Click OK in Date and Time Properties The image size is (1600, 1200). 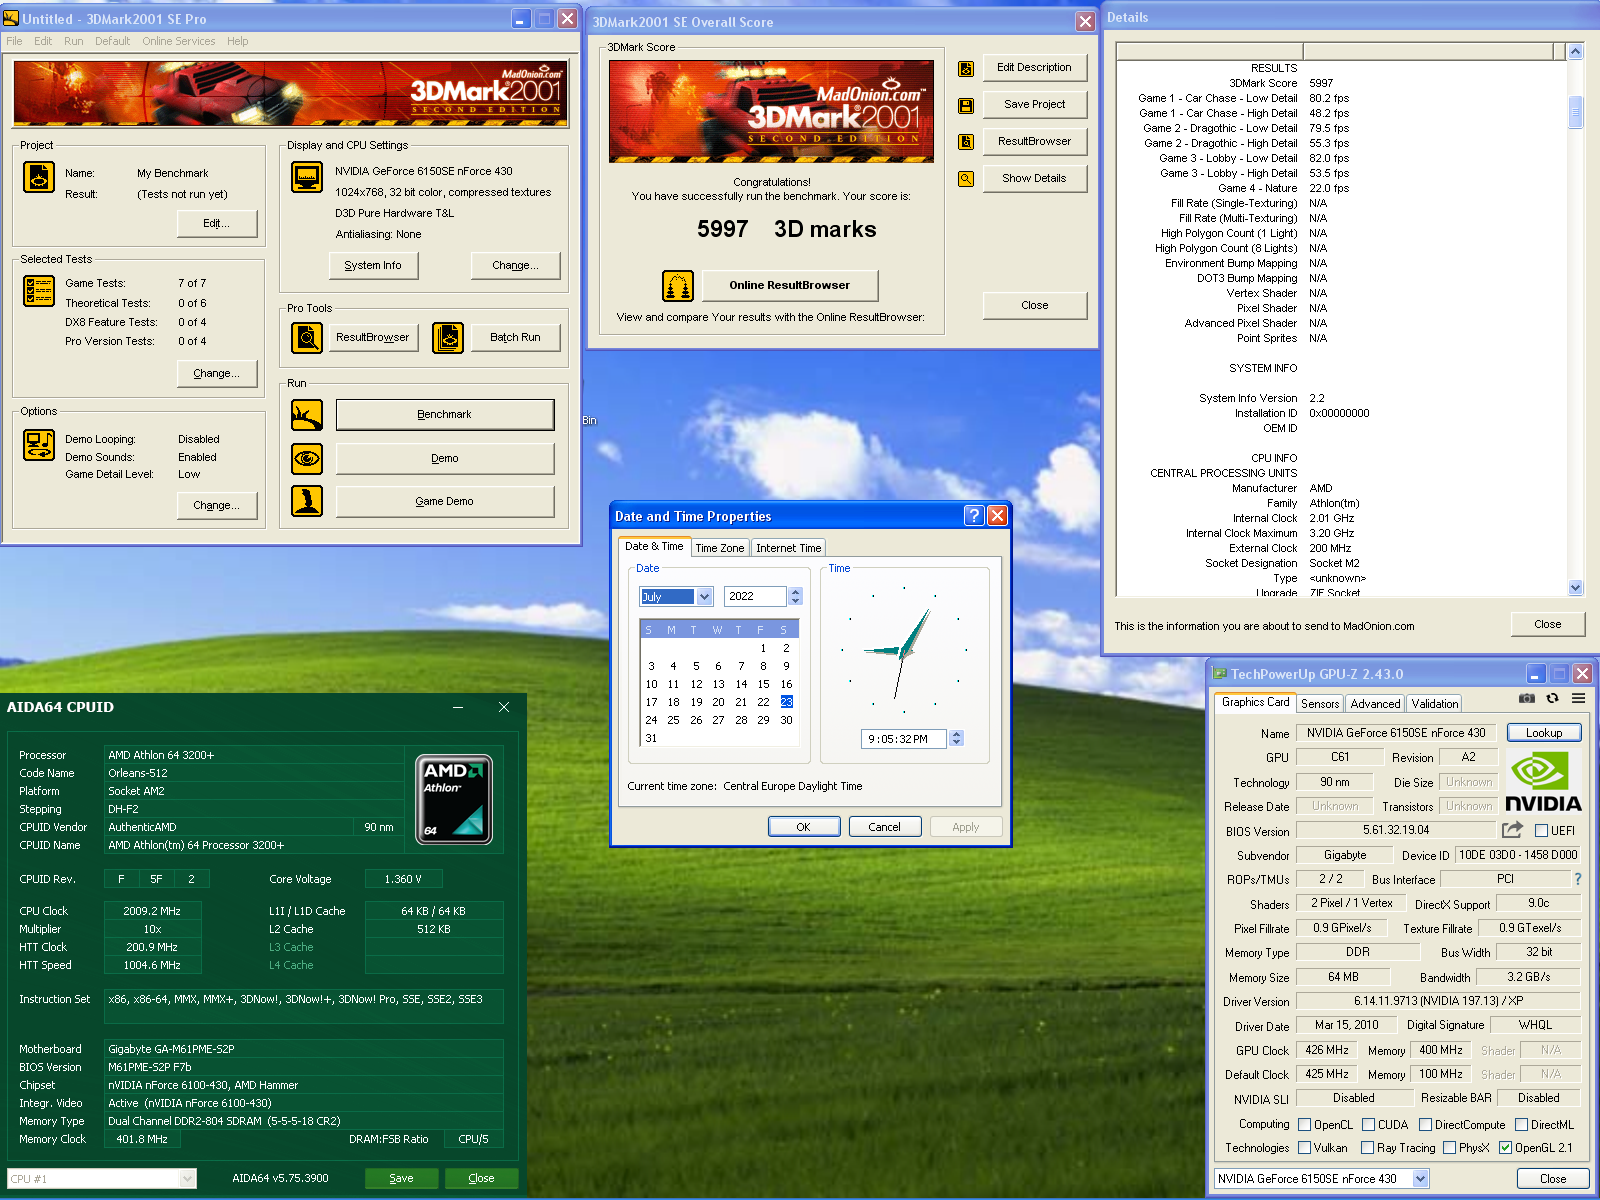point(803,827)
